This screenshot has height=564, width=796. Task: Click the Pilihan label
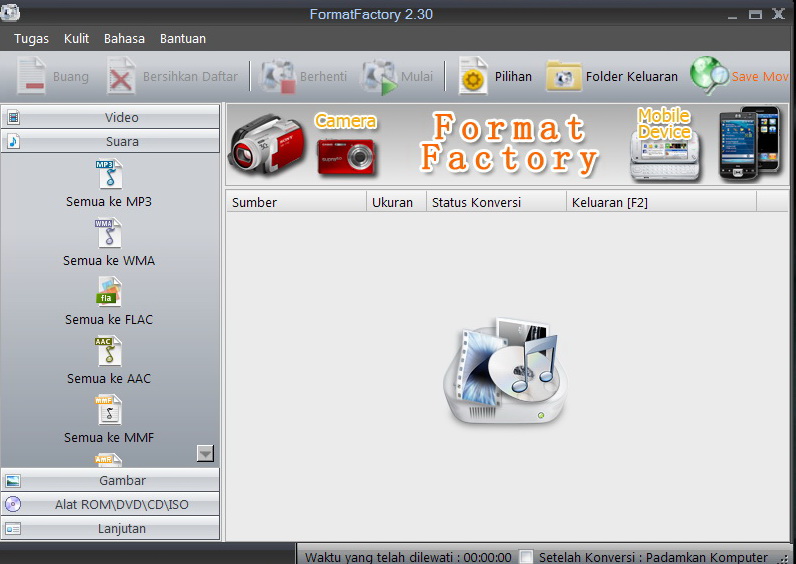[513, 76]
